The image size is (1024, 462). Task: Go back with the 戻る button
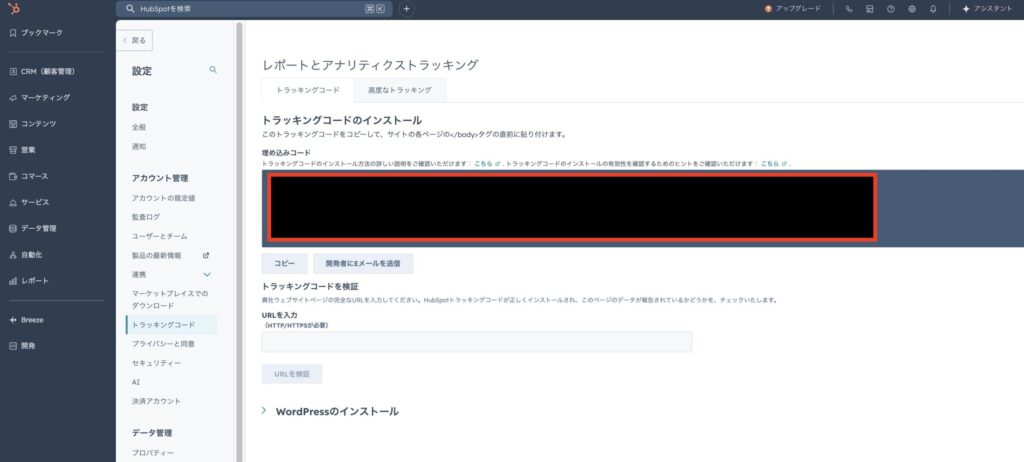(x=135, y=41)
